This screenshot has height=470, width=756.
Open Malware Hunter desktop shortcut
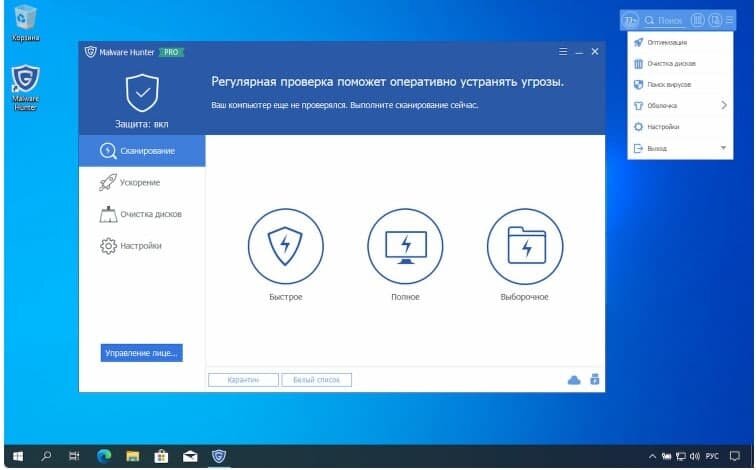pos(26,88)
